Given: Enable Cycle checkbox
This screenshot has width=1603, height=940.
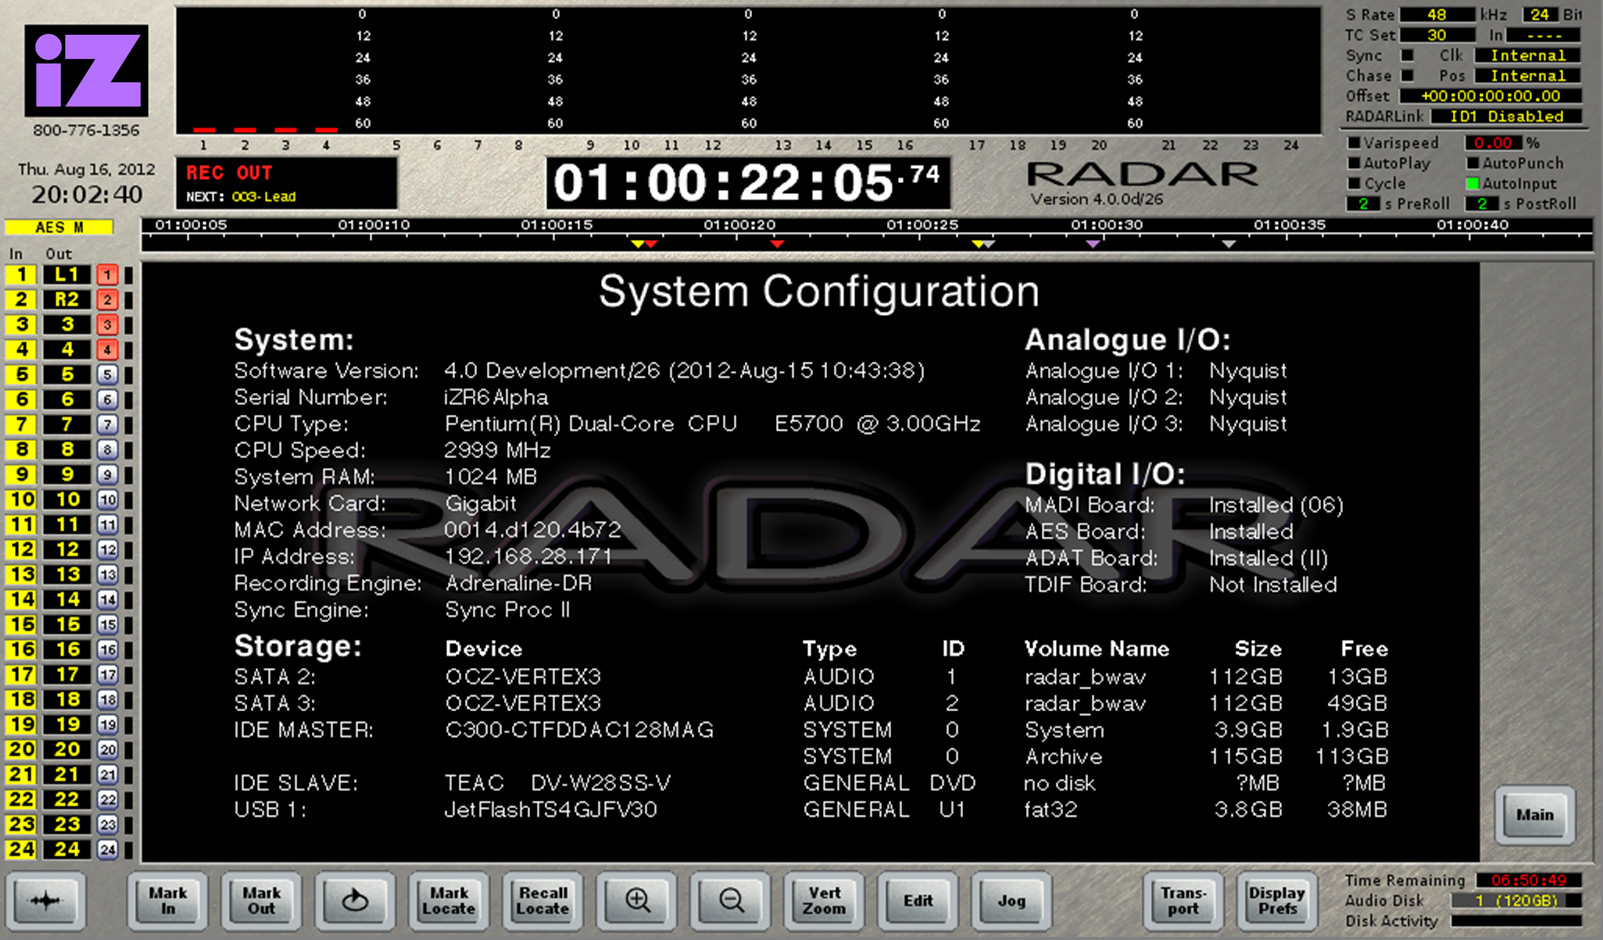Looking at the screenshot, I should 1354,183.
